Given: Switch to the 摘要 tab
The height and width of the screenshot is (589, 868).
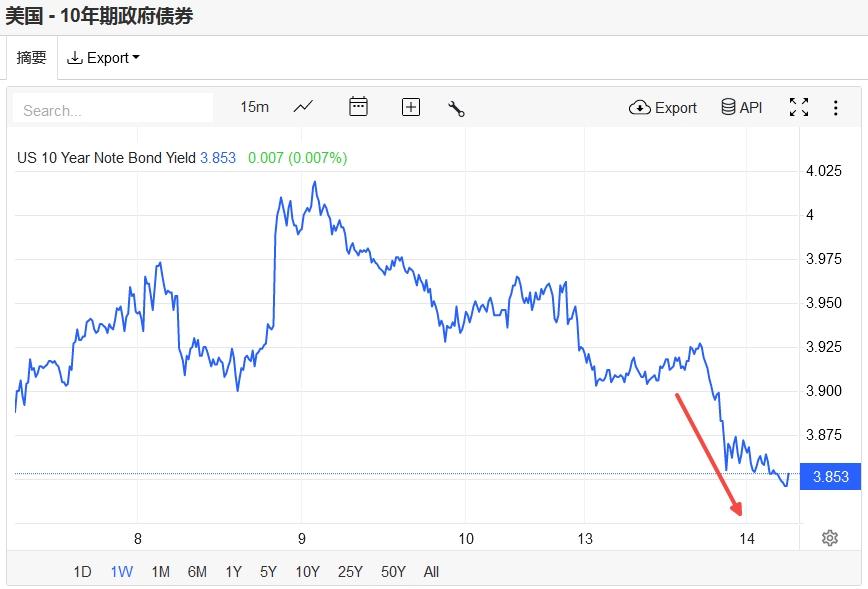Looking at the screenshot, I should [31, 58].
